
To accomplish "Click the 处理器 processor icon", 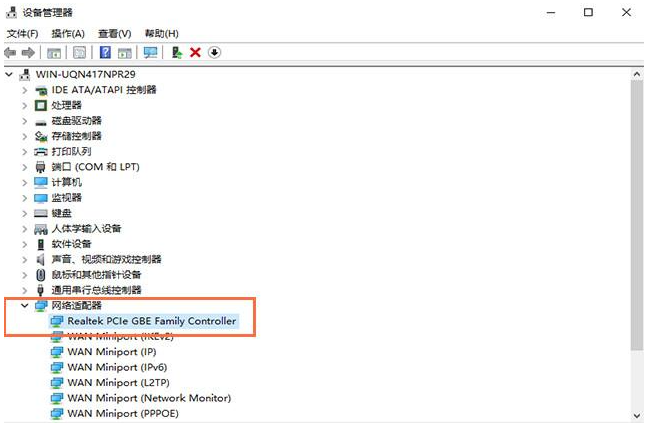I will tap(41, 105).
